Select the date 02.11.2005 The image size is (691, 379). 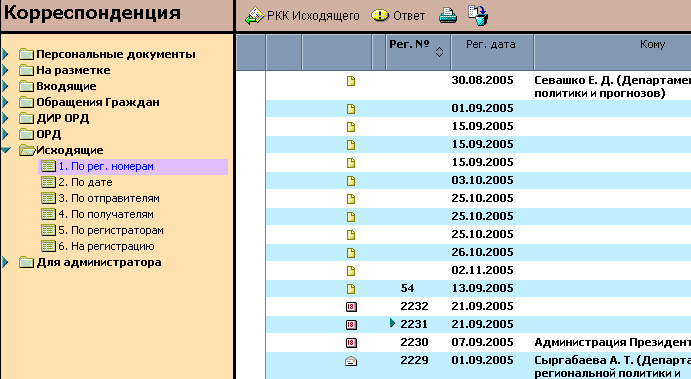[x=483, y=270]
